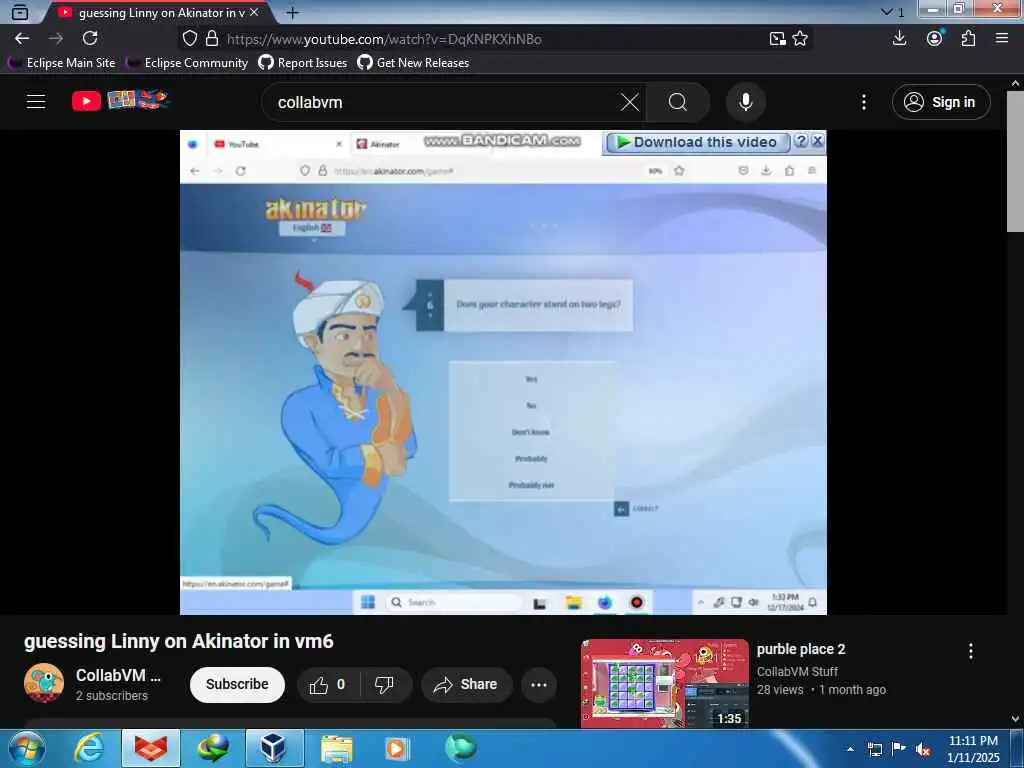Reload the YouTube page

pos(90,39)
